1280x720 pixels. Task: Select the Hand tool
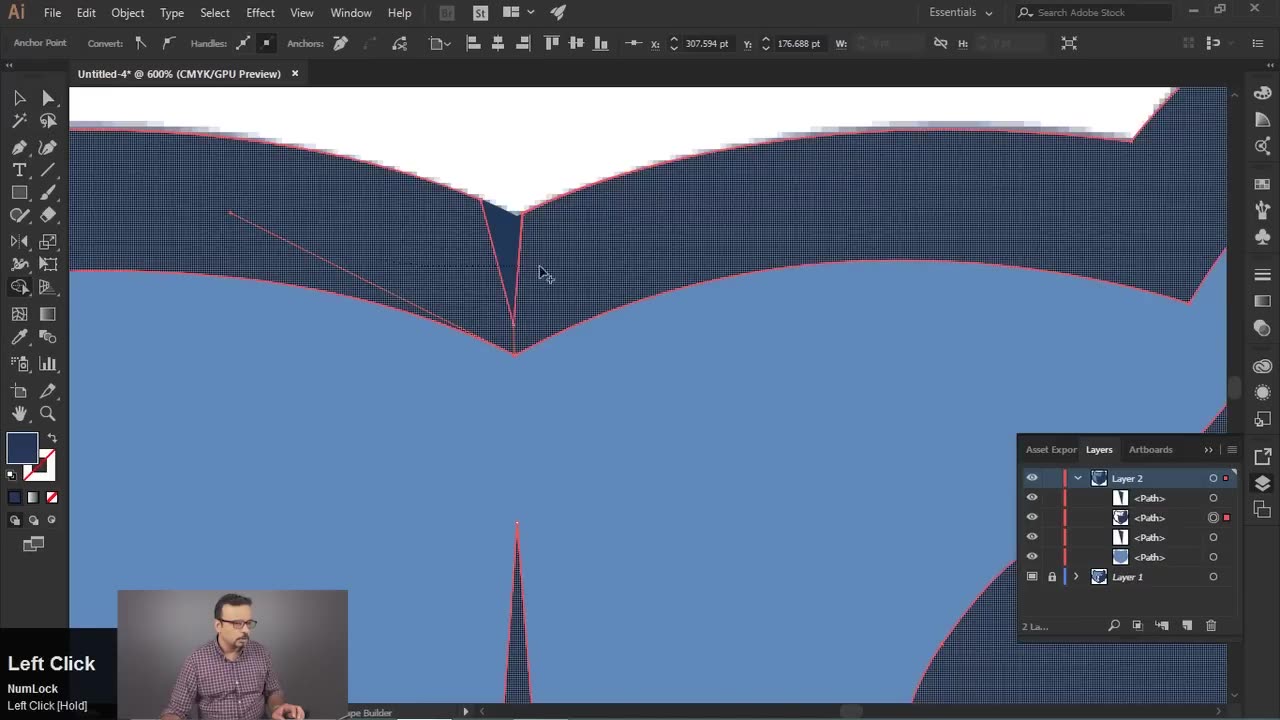click(x=19, y=414)
